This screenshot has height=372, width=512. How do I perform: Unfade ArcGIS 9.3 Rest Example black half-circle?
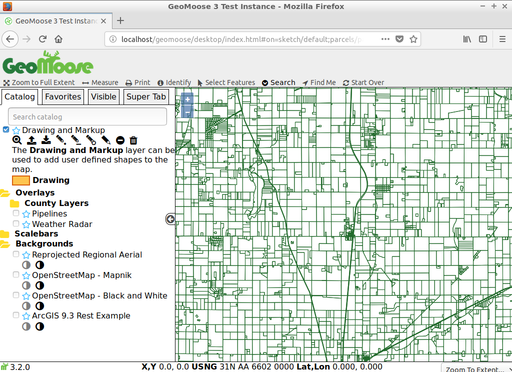40,327
